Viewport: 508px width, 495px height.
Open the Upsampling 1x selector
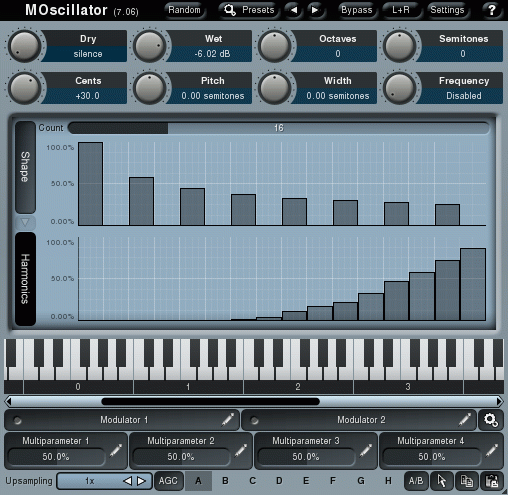click(104, 481)
